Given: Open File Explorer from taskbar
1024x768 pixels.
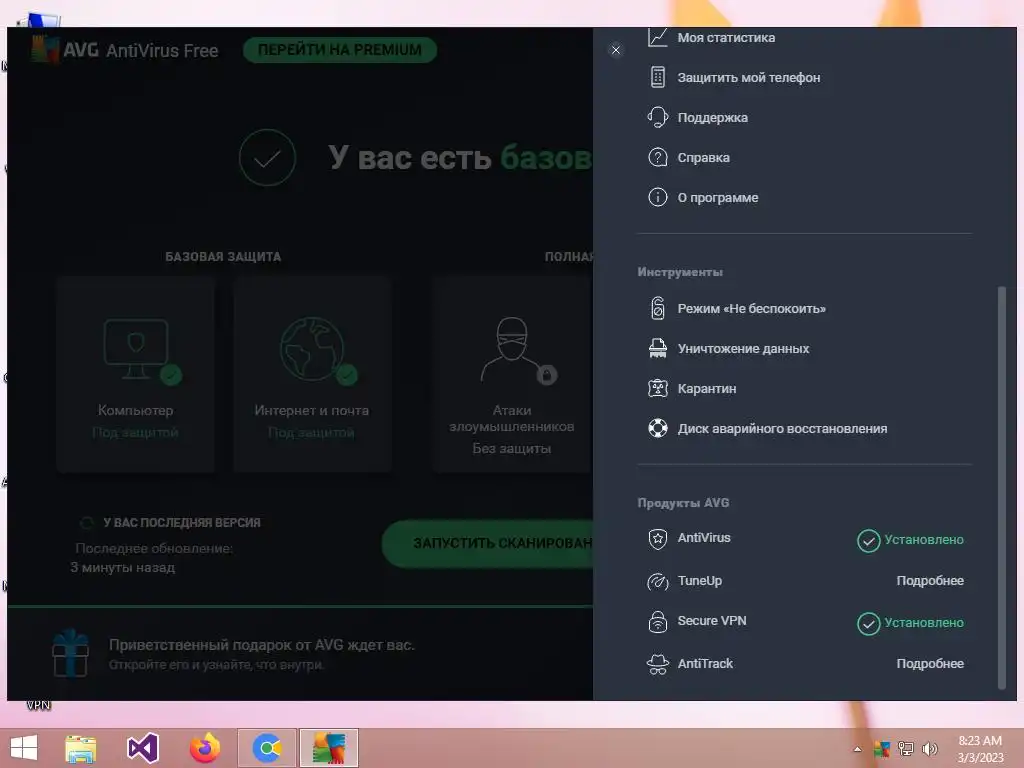Looking at the screenshot, I should pyautogui.click(x=81, y=748).
